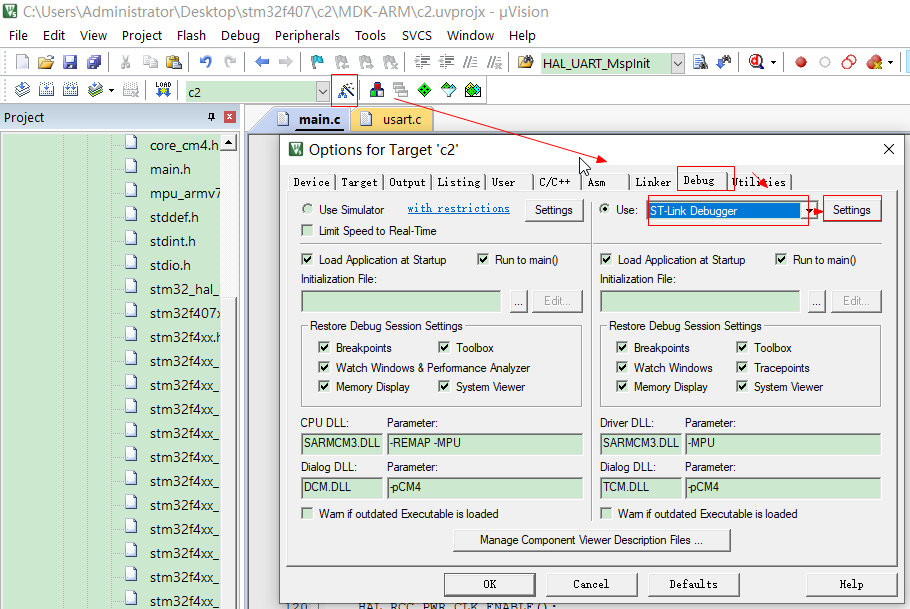This screenshot has width=910, height=609.
Task: Undo the last edit
Action: pyautogui.click(x=205, y=62)
